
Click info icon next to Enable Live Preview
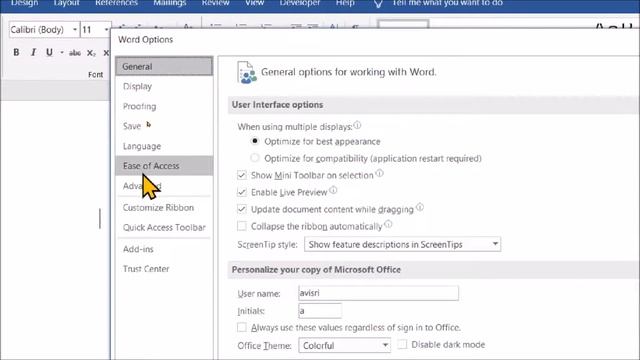(x=333, y=190)
